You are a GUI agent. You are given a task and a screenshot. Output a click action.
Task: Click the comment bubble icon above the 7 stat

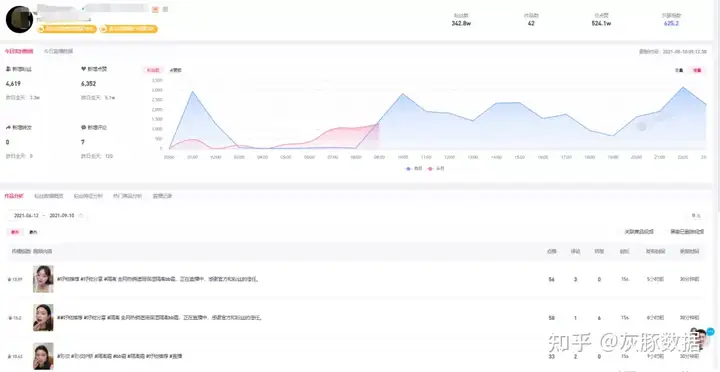pos(84,127)
